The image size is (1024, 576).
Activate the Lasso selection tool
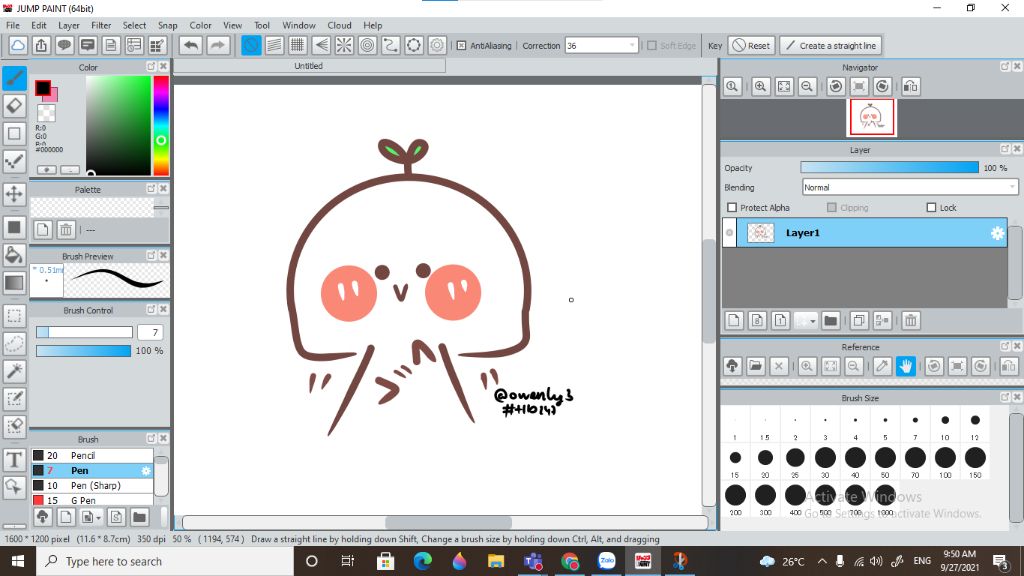[x=14, y=344]
